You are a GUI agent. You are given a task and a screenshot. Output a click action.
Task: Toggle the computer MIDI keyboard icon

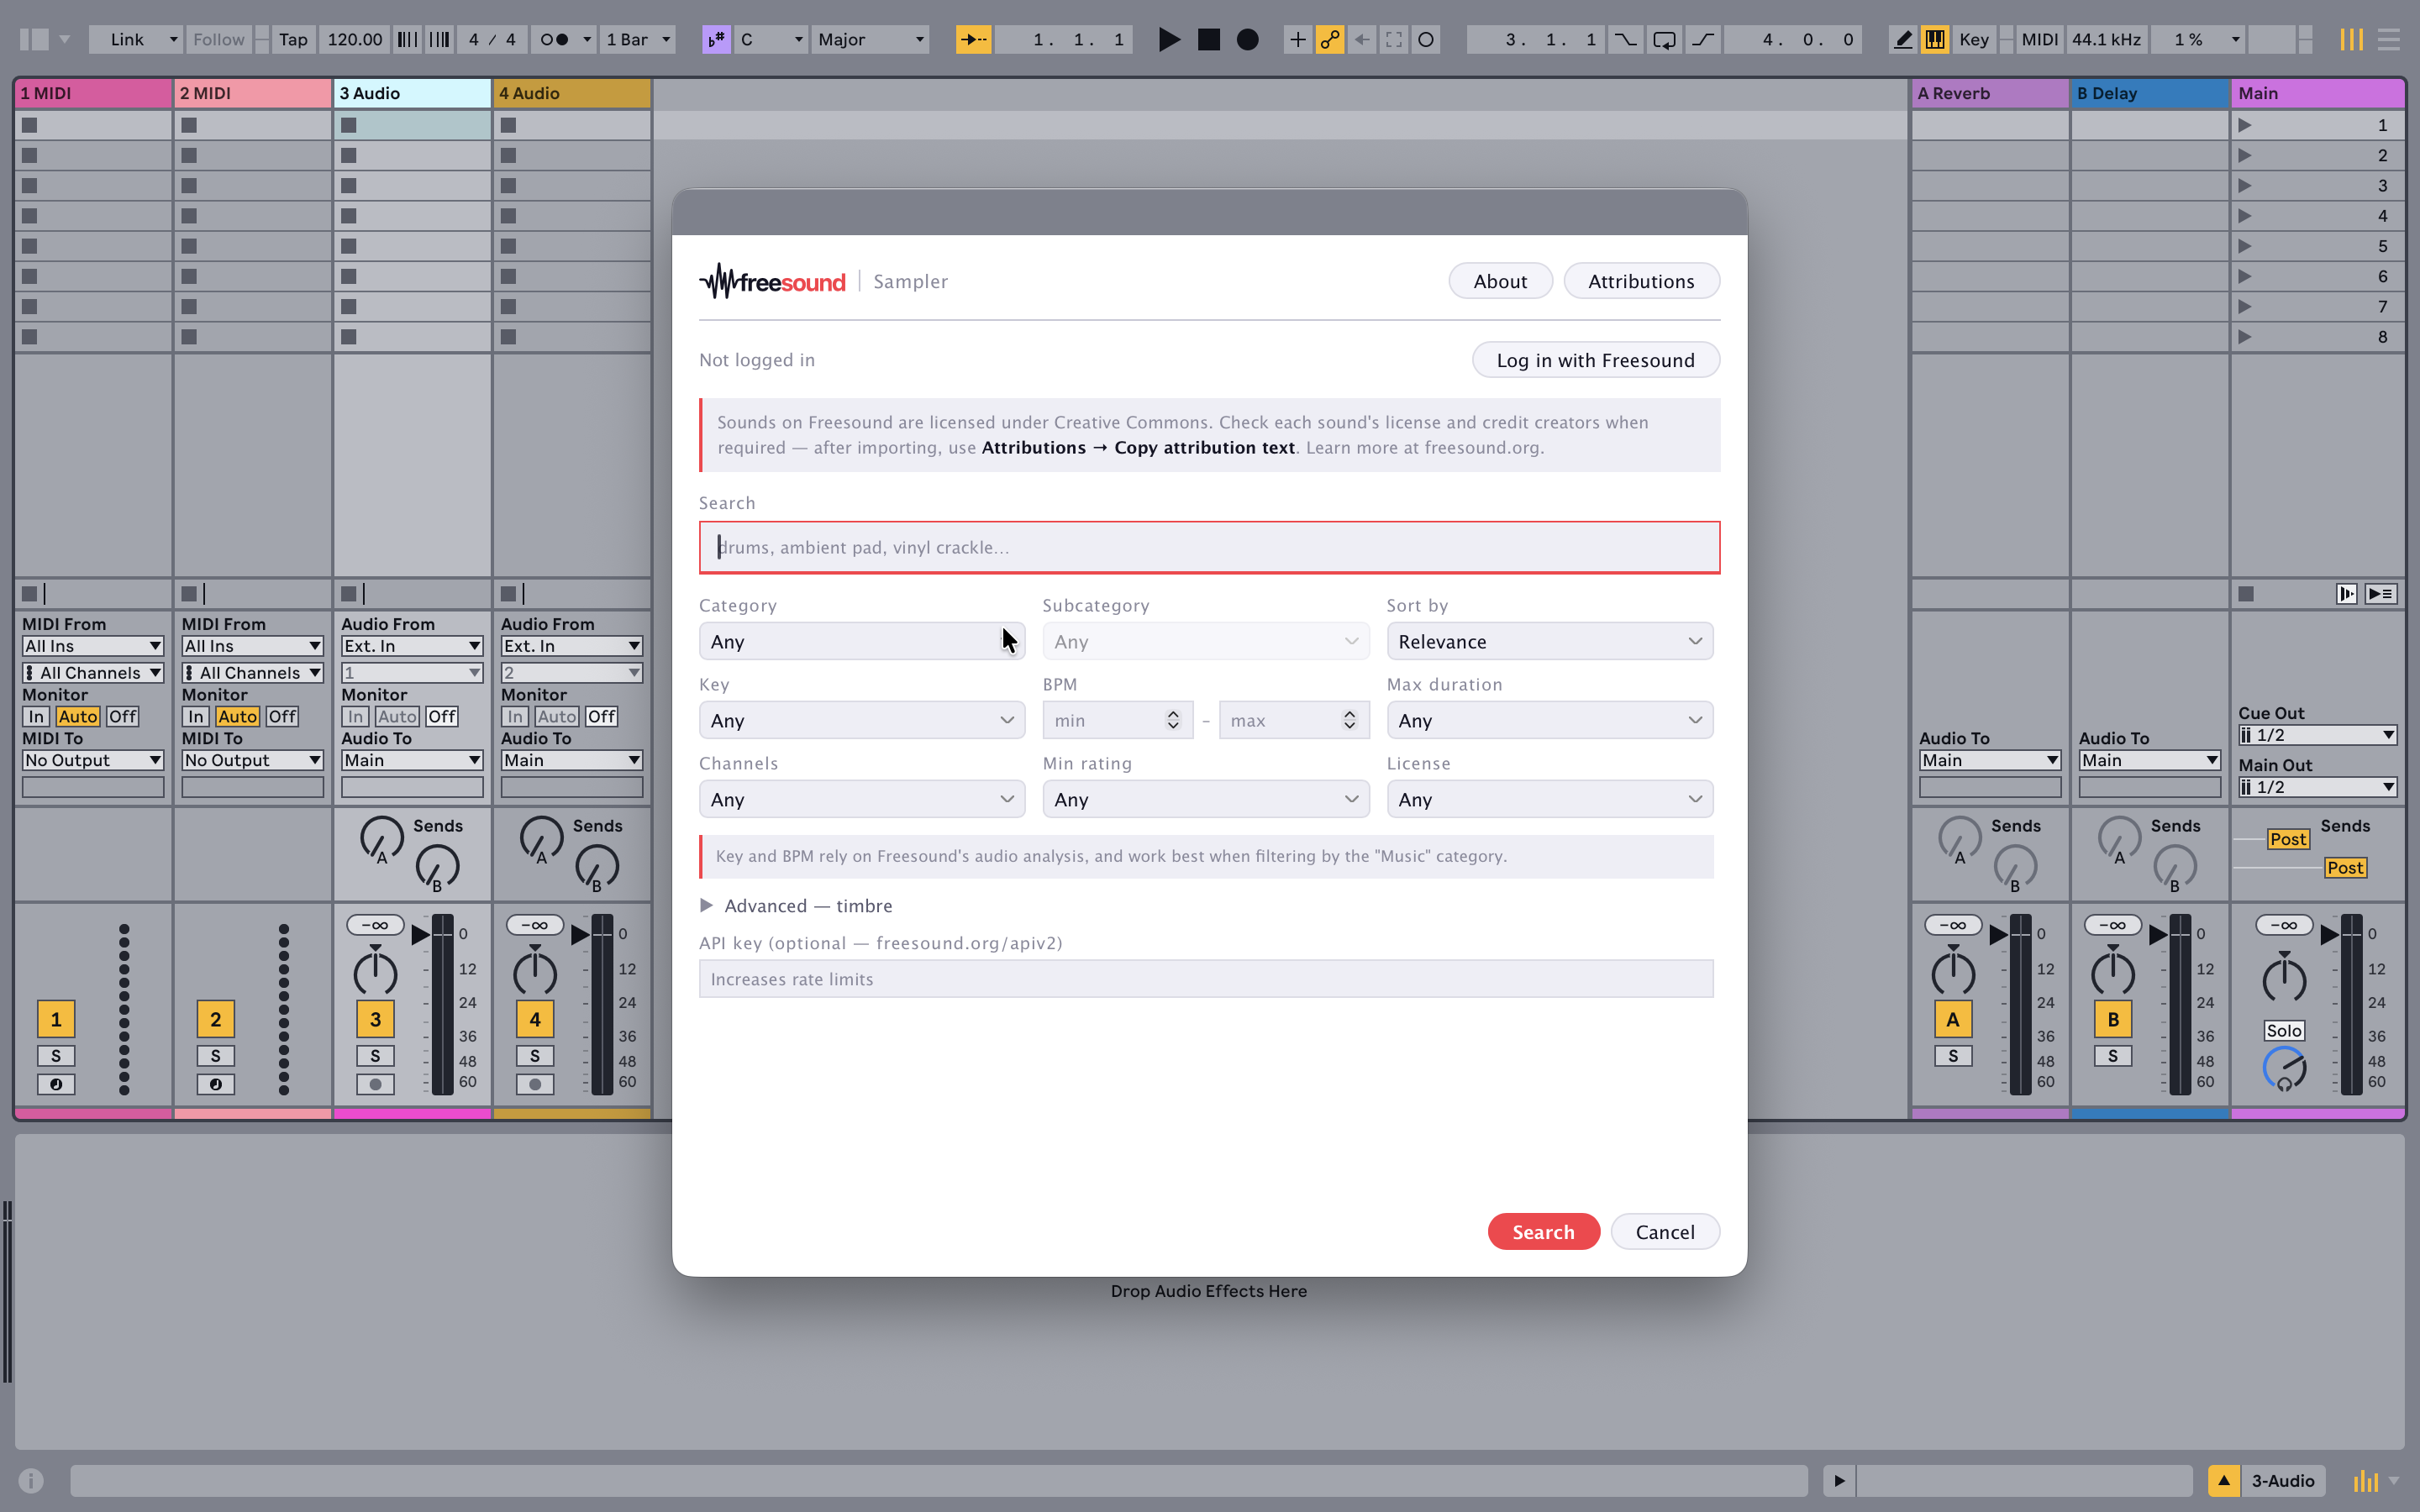click(1935, 40)
